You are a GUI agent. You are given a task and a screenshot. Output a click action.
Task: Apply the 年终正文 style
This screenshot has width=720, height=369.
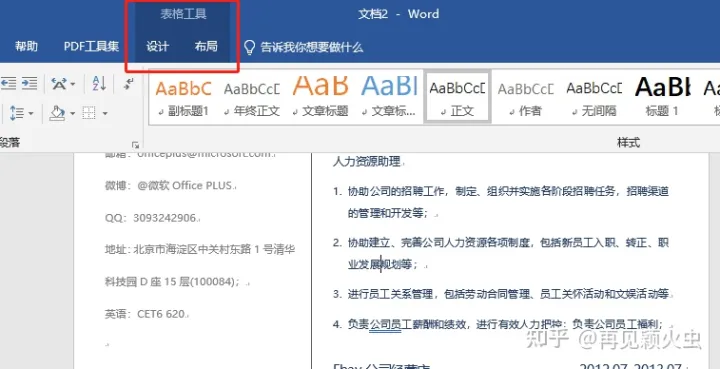(x=252, y=97)
